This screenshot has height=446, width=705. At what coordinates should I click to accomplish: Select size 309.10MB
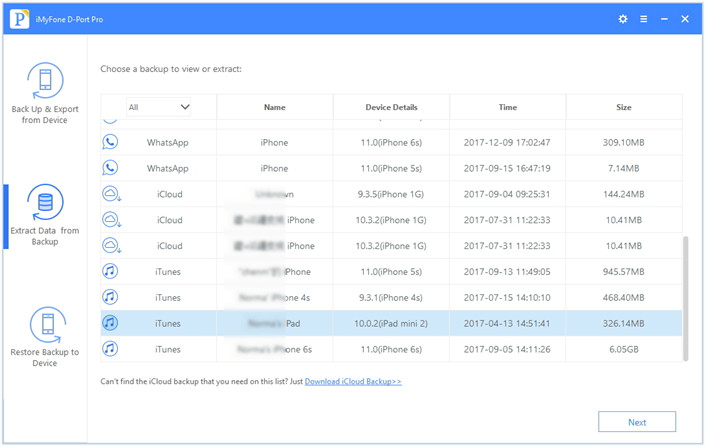[624, 143]
